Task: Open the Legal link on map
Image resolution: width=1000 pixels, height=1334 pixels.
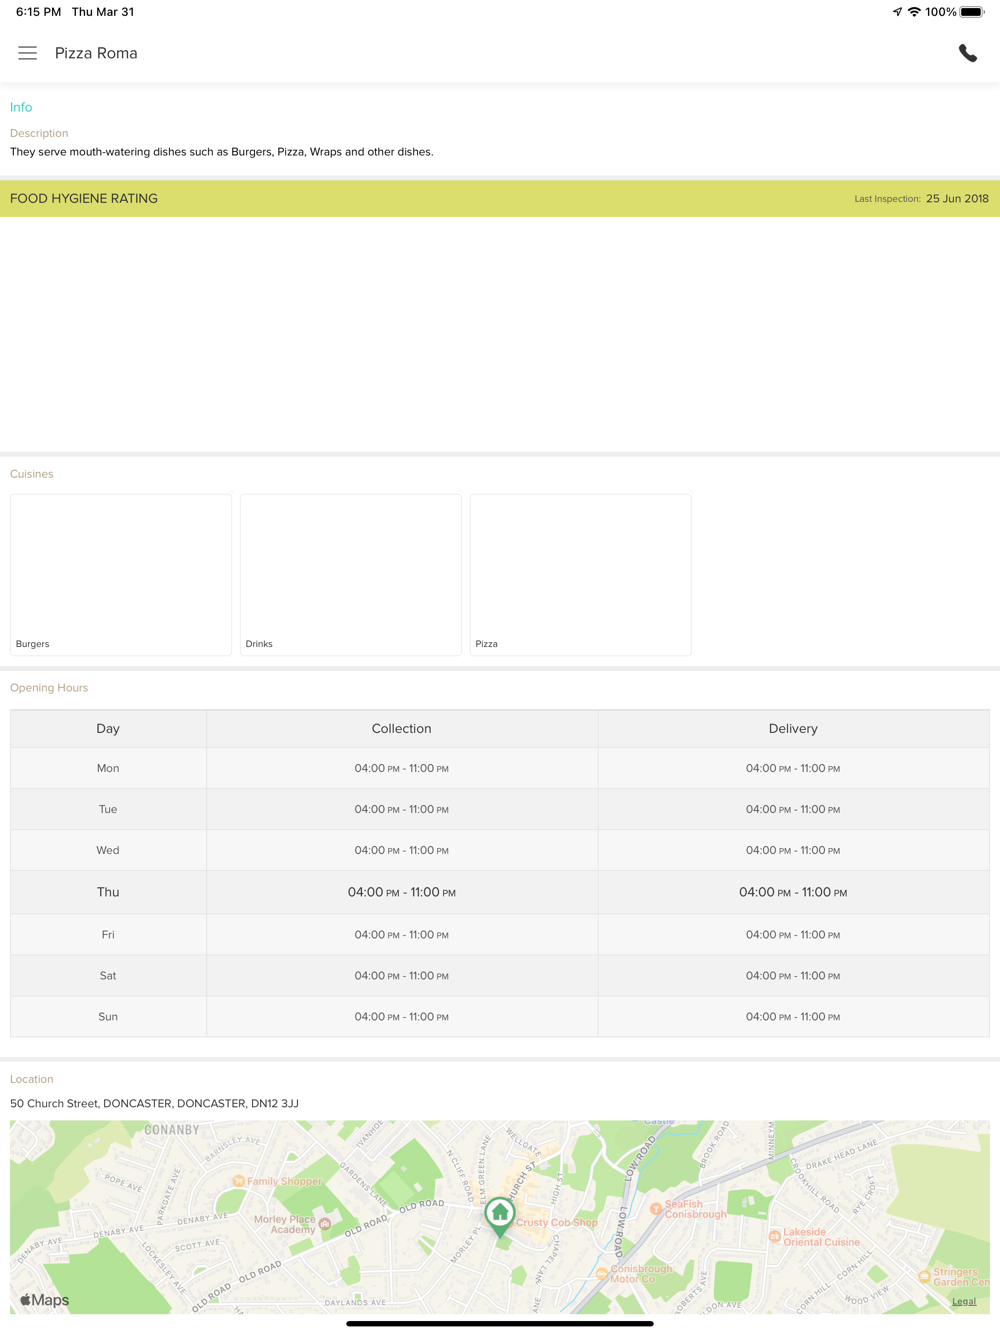Action: coord(964,1301)
